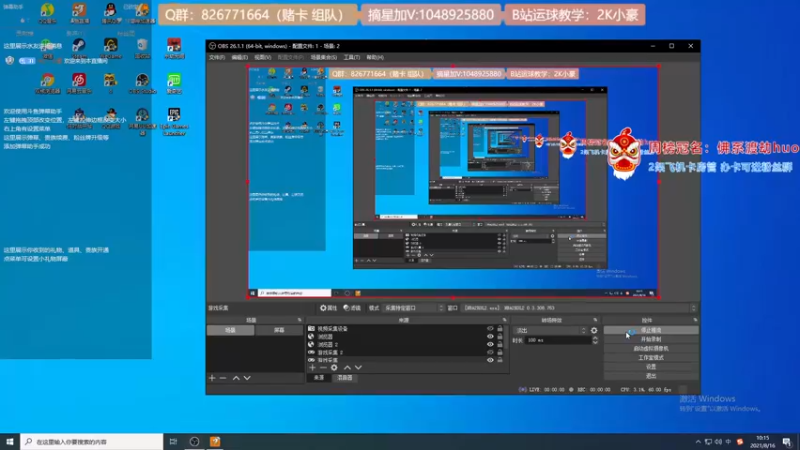Decrease the 时长 duration with the down arrow

tap(595, 342)
